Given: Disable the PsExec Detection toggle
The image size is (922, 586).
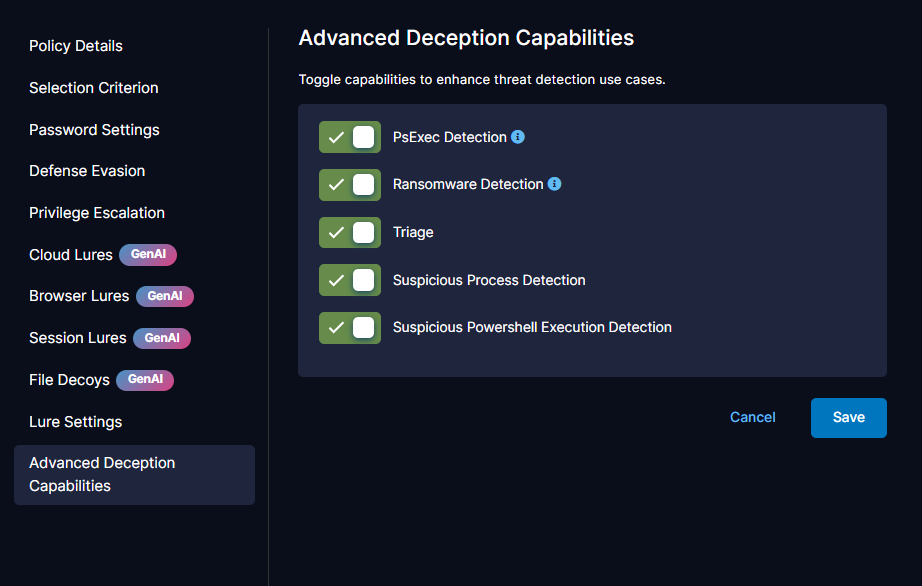Looking at the screenshot, I should point(350,137).
